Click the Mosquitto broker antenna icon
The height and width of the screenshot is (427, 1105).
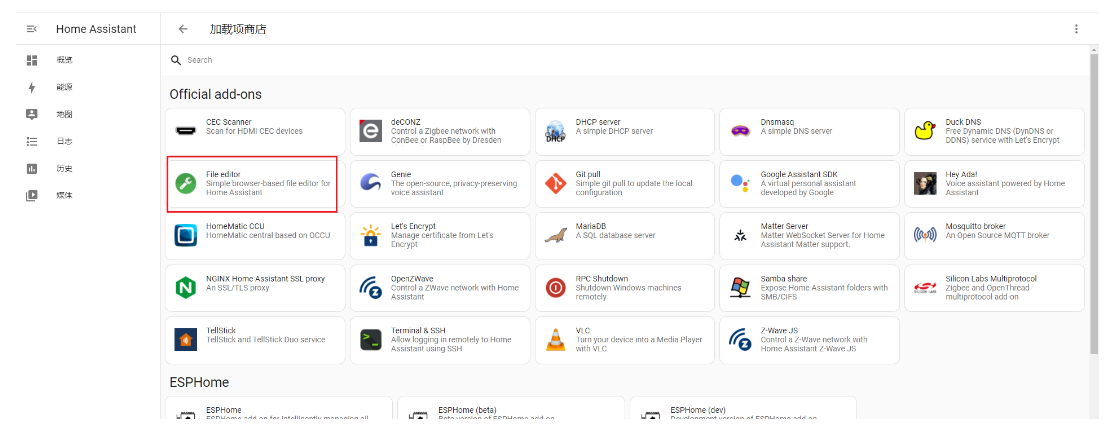[x=925, y=235]
